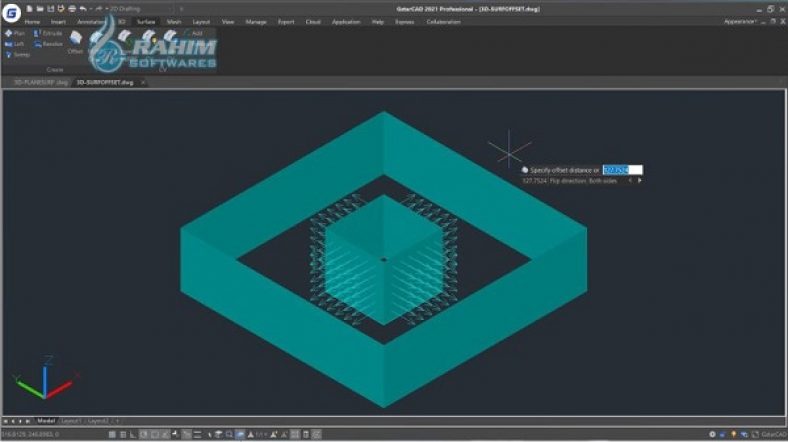Screen dimensions: 788x442
Task: Open the 2D Drafting workspace dropdown
Action: (142, 9)
